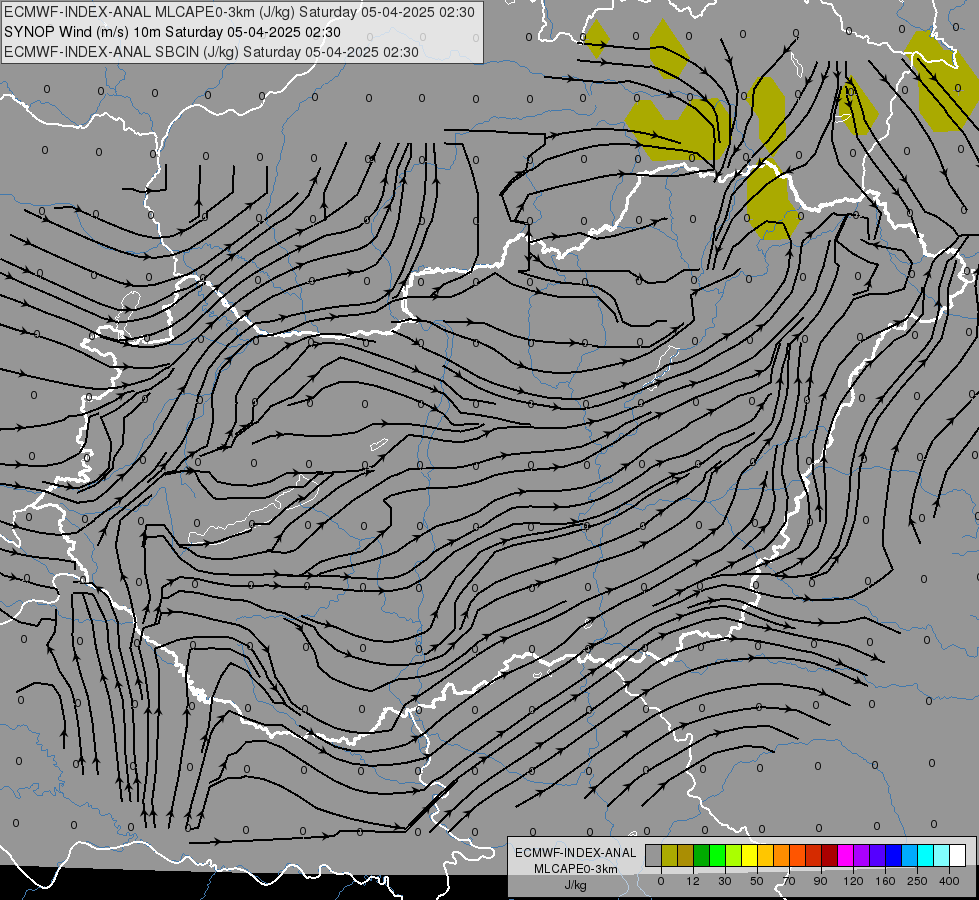The height and width of the screenshot is (900, 979).
Task: Click the amber swatch right of 50
Action: pos(765,855)
